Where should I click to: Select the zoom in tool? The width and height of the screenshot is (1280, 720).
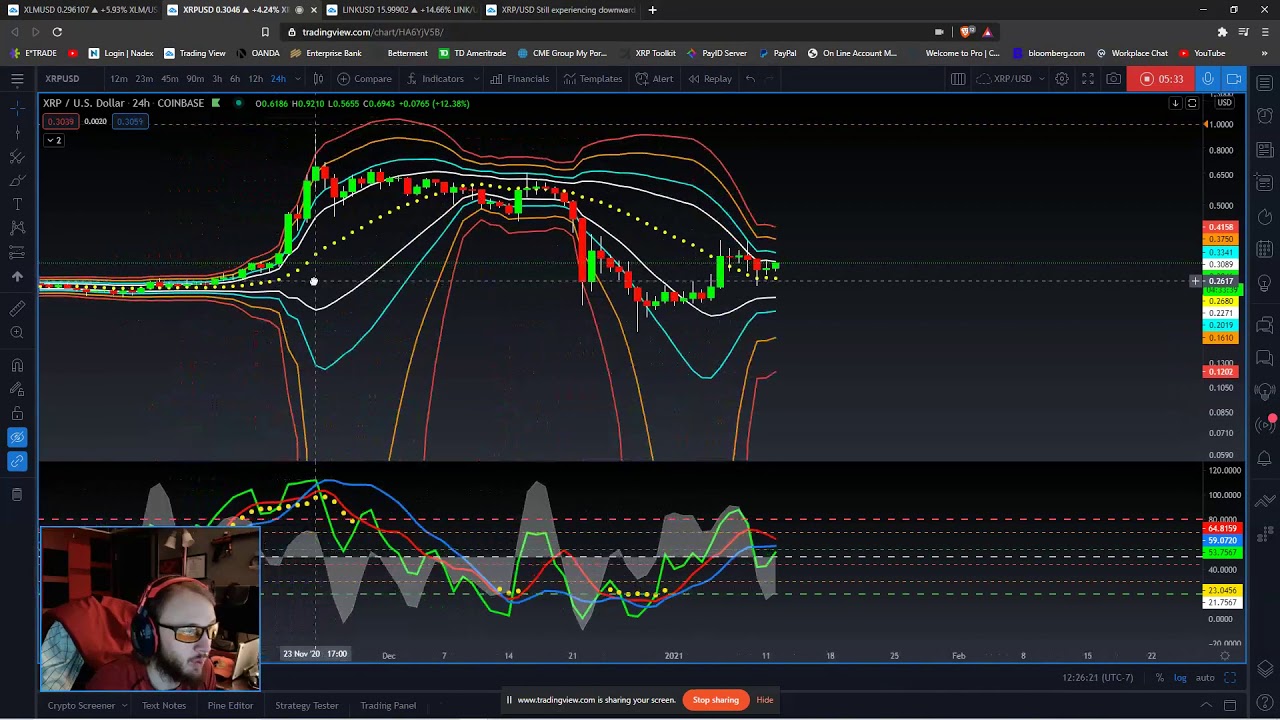17,333
